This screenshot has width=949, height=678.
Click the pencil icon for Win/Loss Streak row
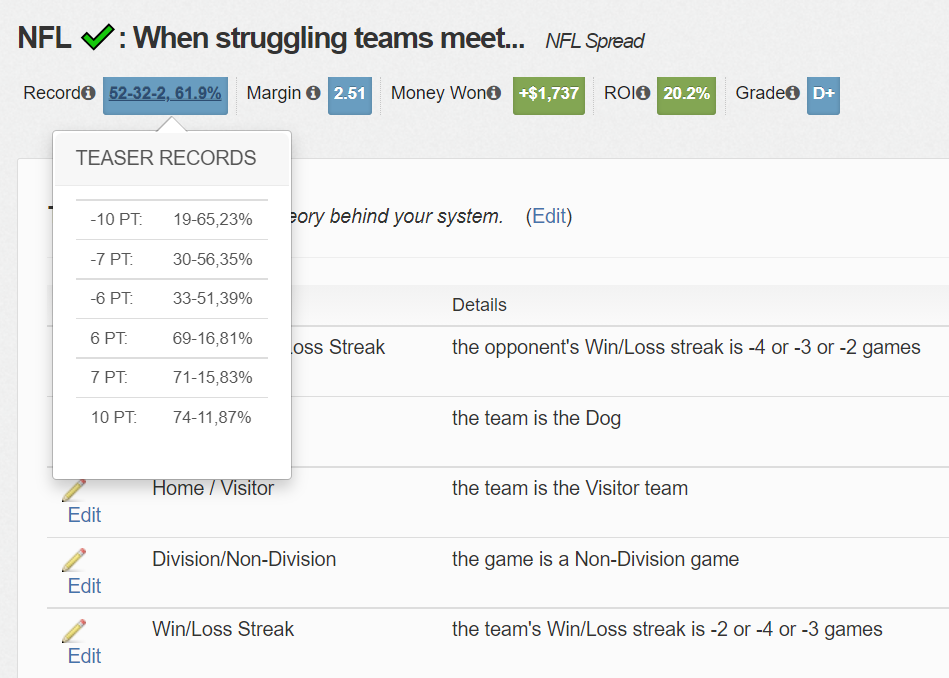coord(74,631)
